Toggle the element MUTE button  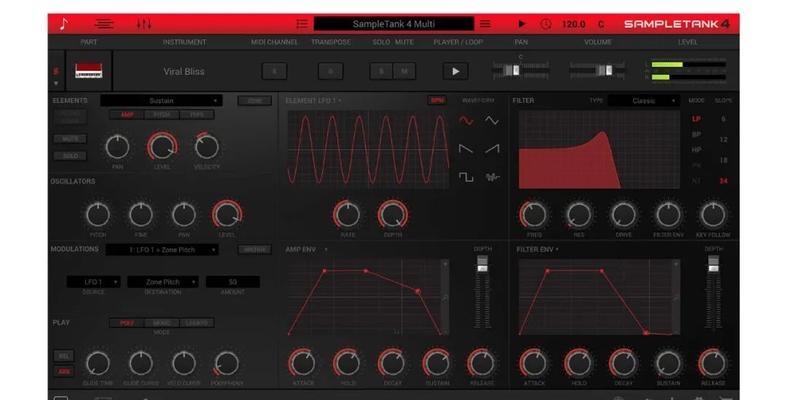click(x=70, y=139)
